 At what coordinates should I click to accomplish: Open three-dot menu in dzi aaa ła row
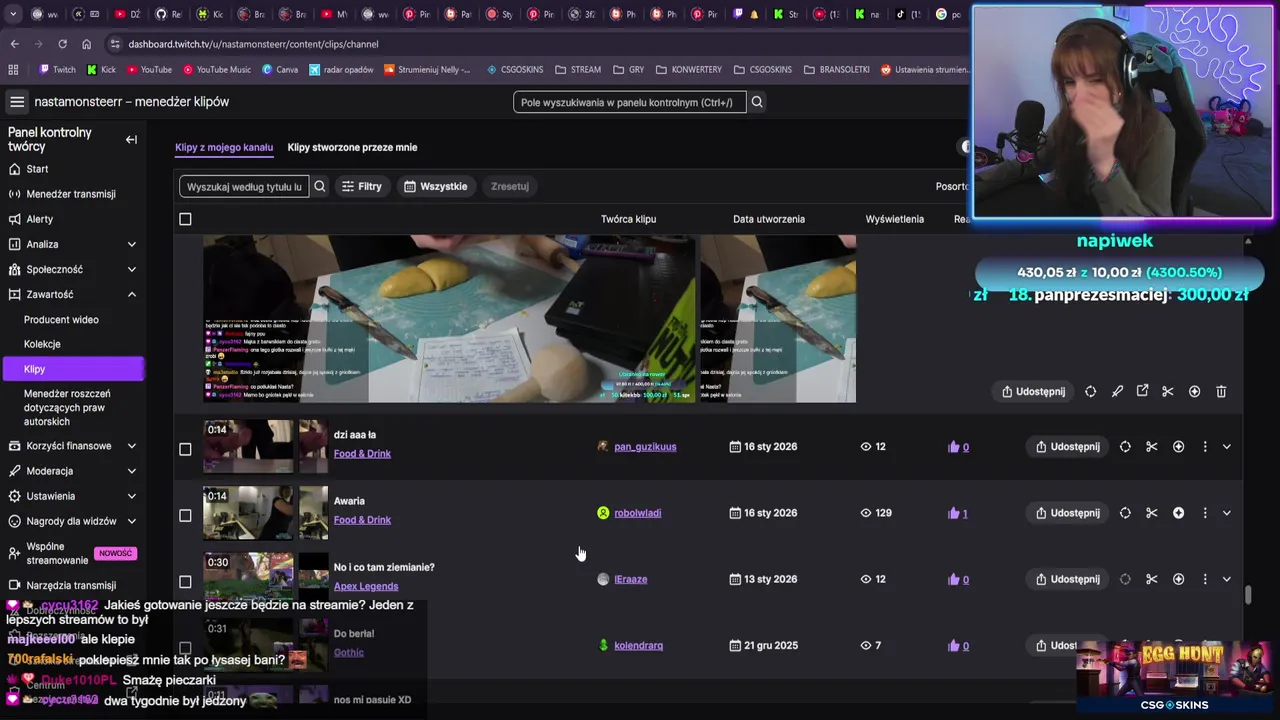coord(1205,447)
